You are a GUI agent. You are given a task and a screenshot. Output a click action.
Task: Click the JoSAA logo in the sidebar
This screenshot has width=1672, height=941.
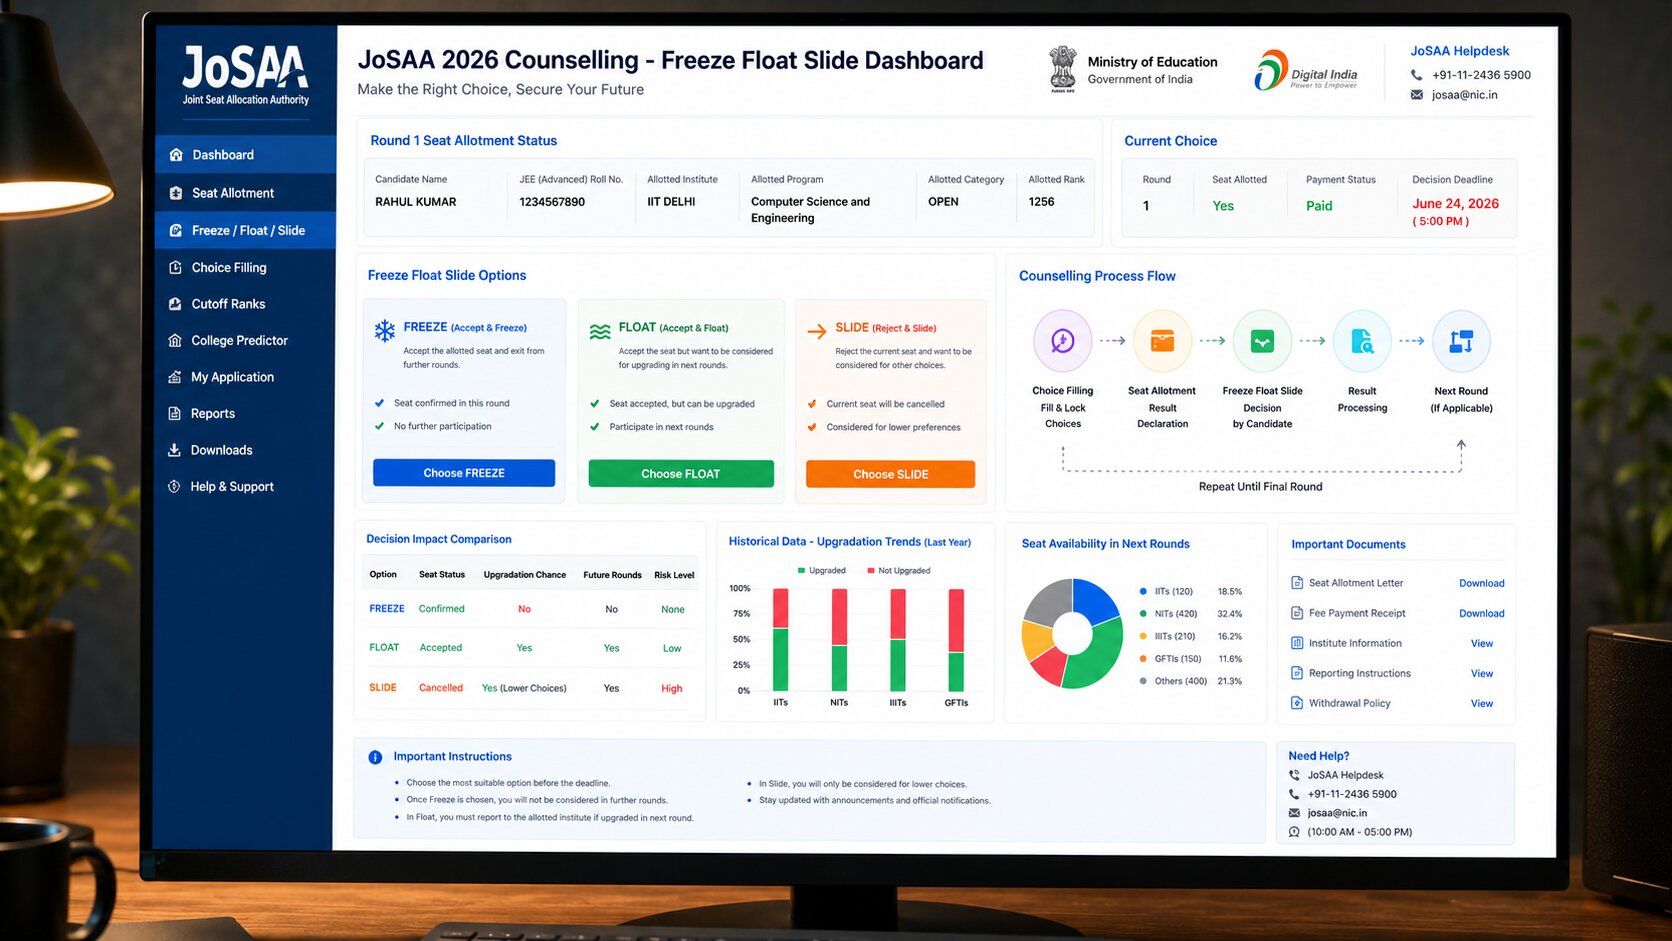pyautogui.click(x=245, y=75)
